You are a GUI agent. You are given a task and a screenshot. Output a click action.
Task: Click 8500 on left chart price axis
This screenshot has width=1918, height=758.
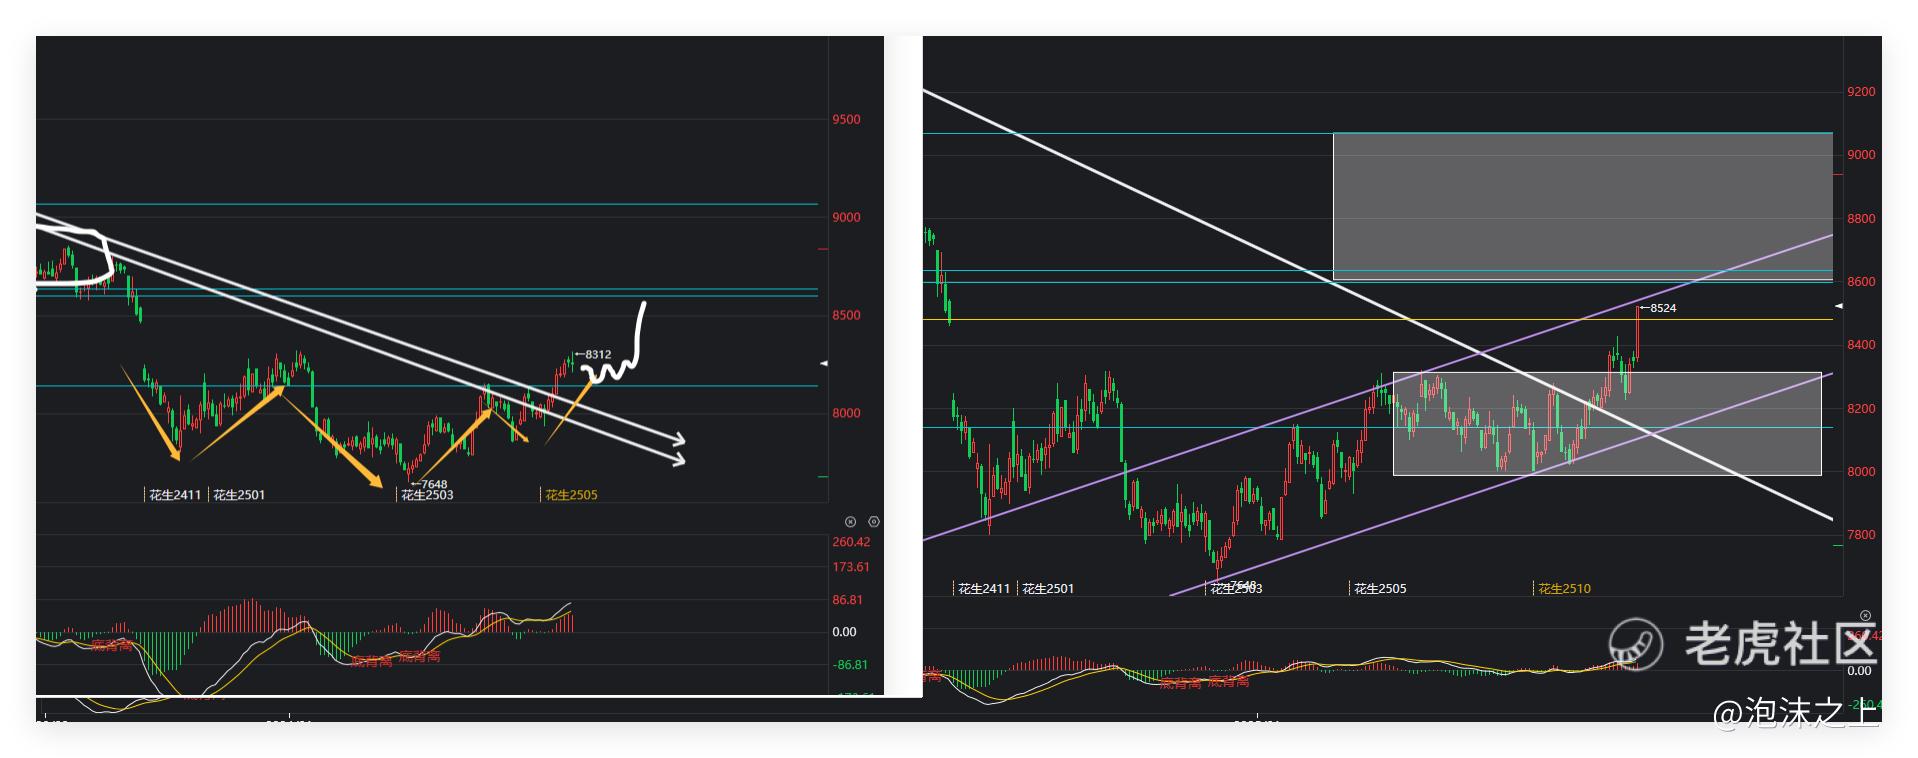(x=846, y=315)
